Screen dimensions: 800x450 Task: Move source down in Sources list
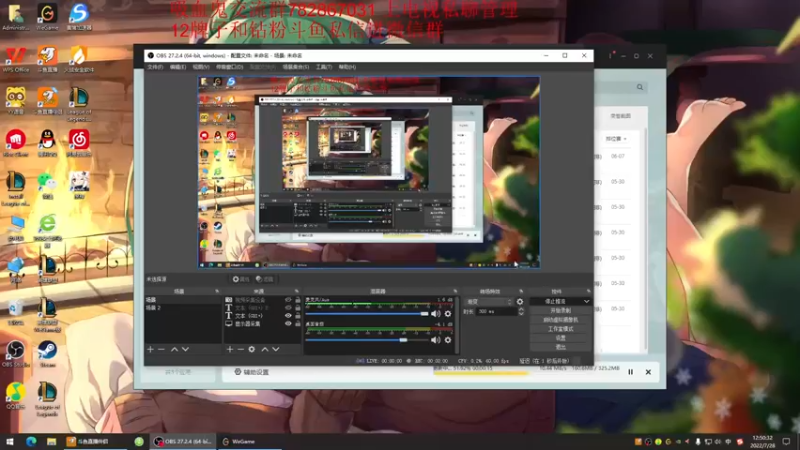[x=276, y=349]
